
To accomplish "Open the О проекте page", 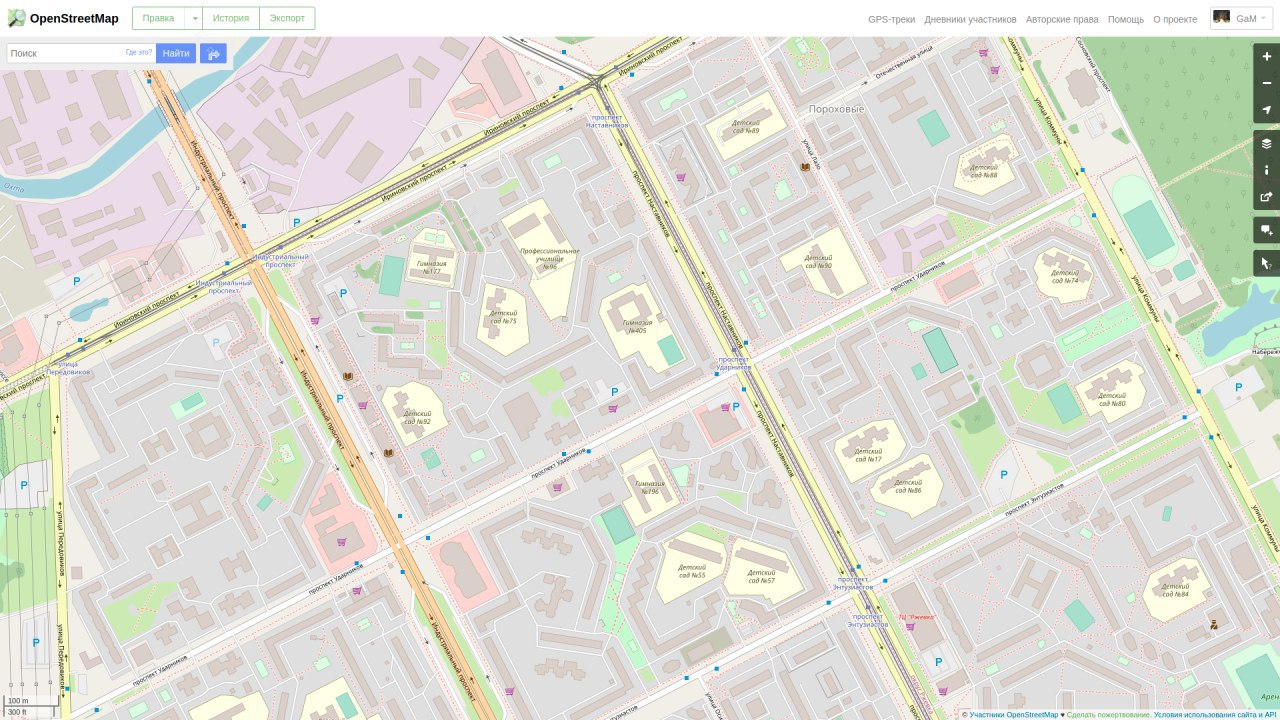I will pos(1175,19).
